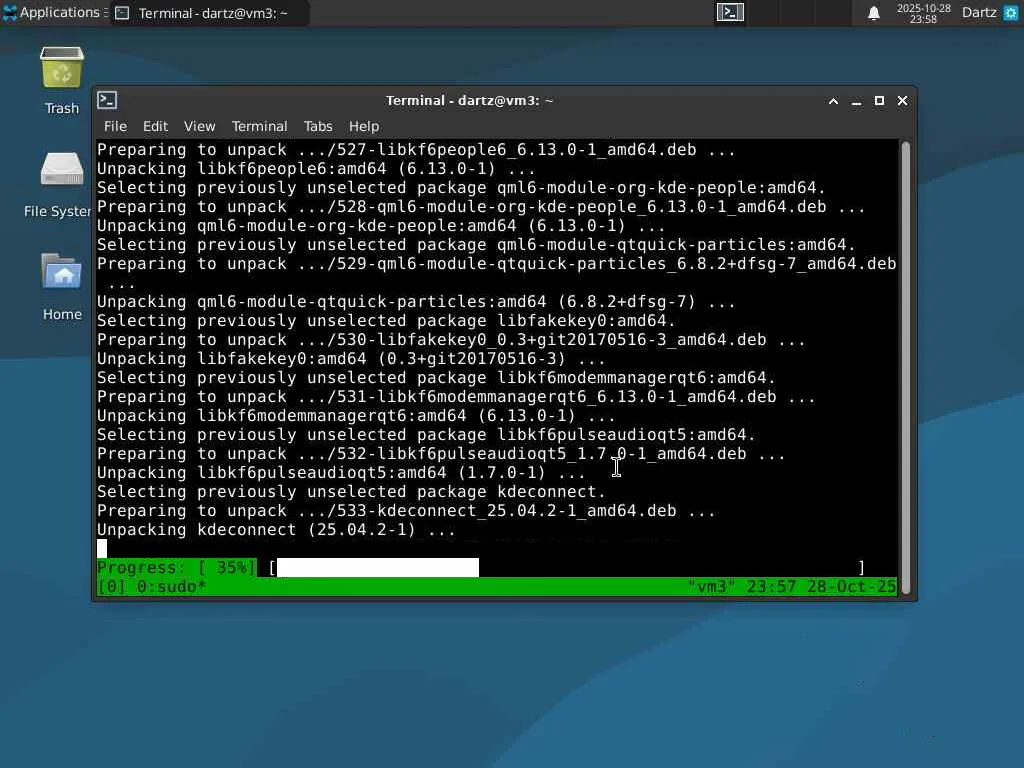Open the Terminal menu

[x=259, y=126]
